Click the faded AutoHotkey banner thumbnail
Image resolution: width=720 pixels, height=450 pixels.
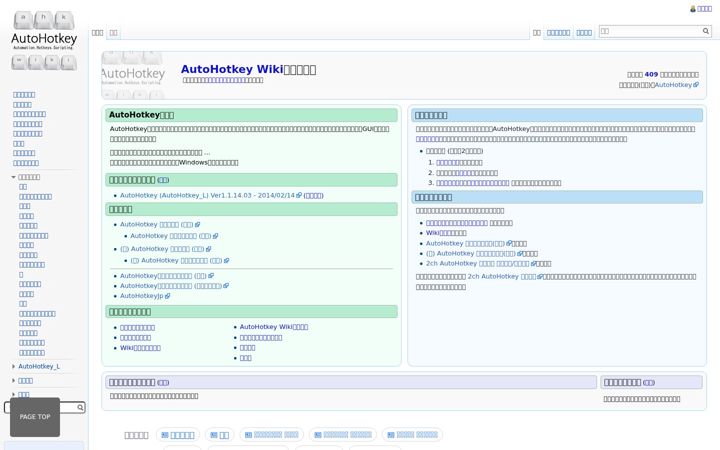coord(133,75)
